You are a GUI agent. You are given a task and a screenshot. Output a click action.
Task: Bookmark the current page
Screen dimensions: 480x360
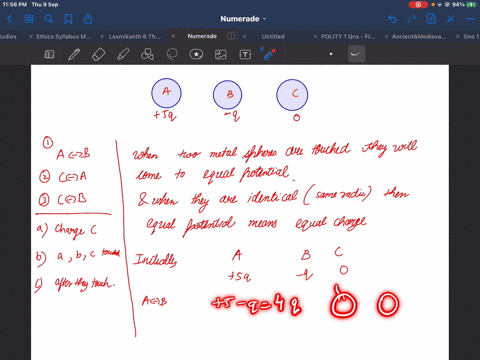pyautogui.click(x=68, y=19)
